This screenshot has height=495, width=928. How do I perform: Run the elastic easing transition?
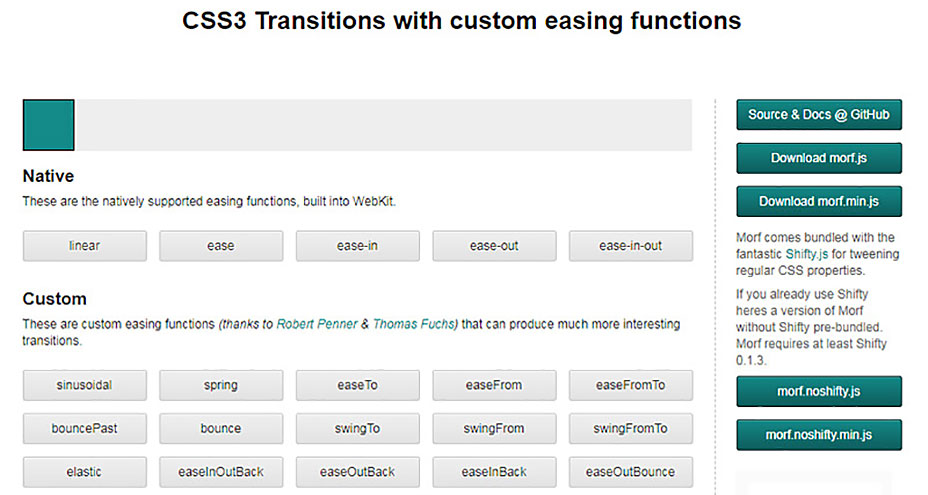[84, 472]
